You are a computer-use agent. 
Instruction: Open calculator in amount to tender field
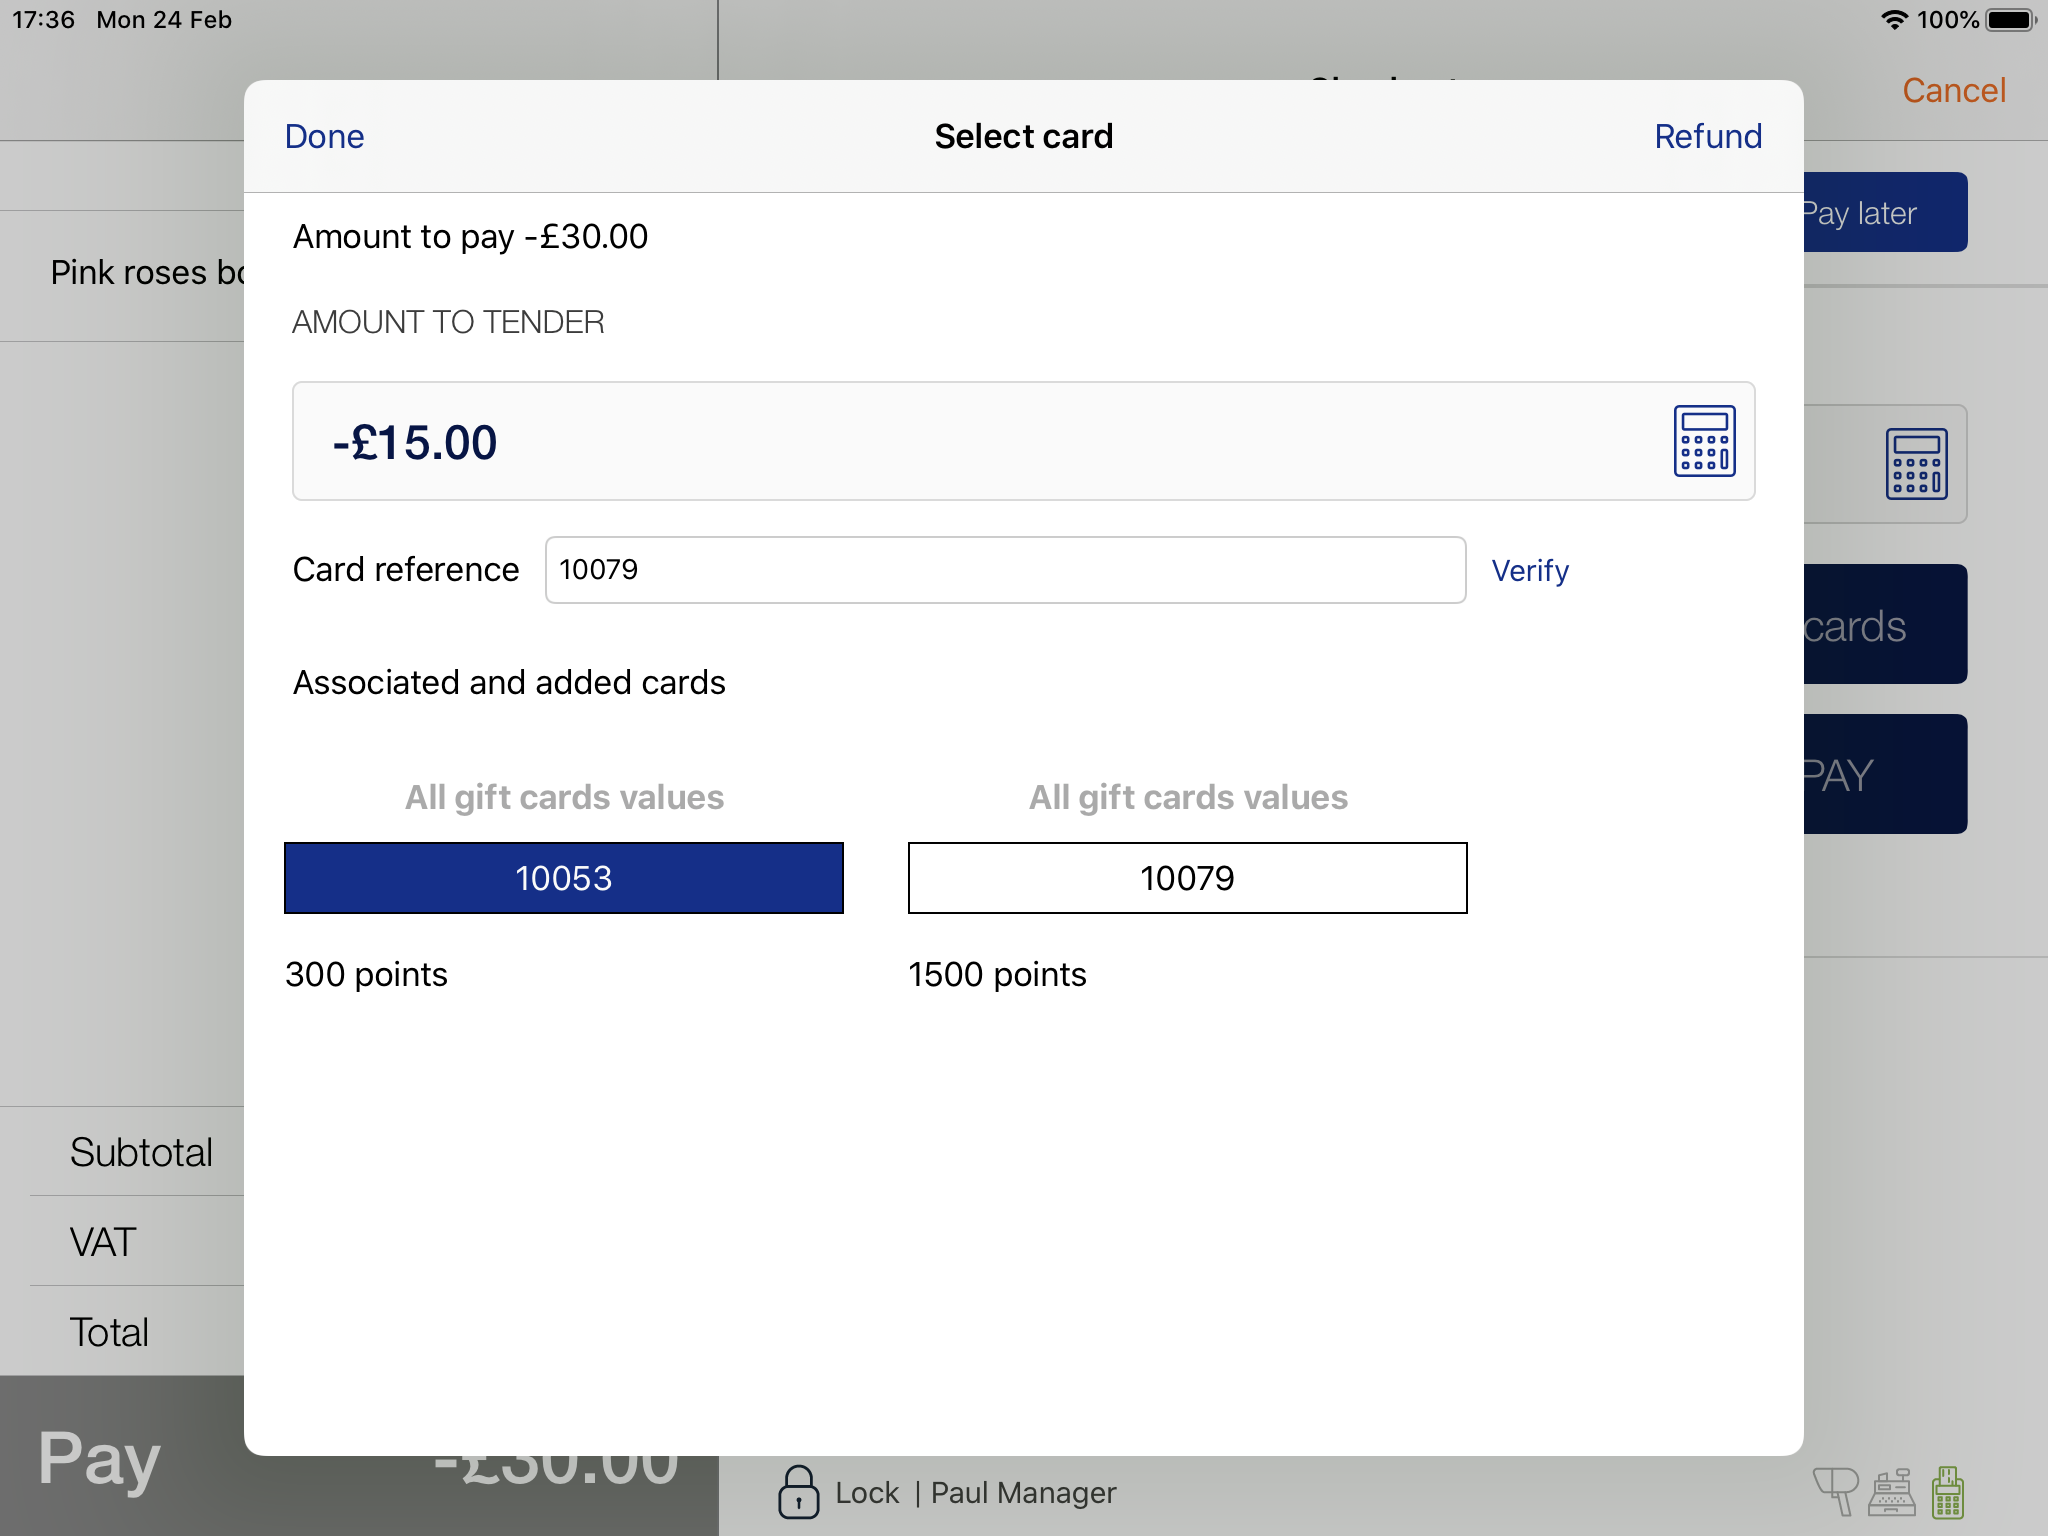click(1704, 441)
